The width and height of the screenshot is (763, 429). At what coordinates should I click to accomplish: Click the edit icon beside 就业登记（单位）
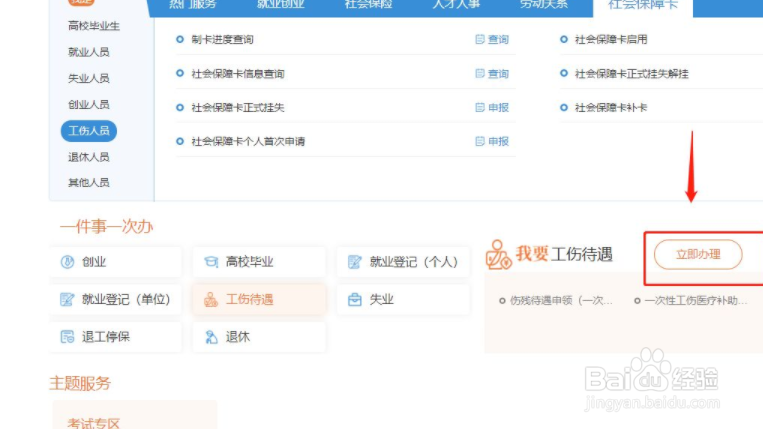67,299
